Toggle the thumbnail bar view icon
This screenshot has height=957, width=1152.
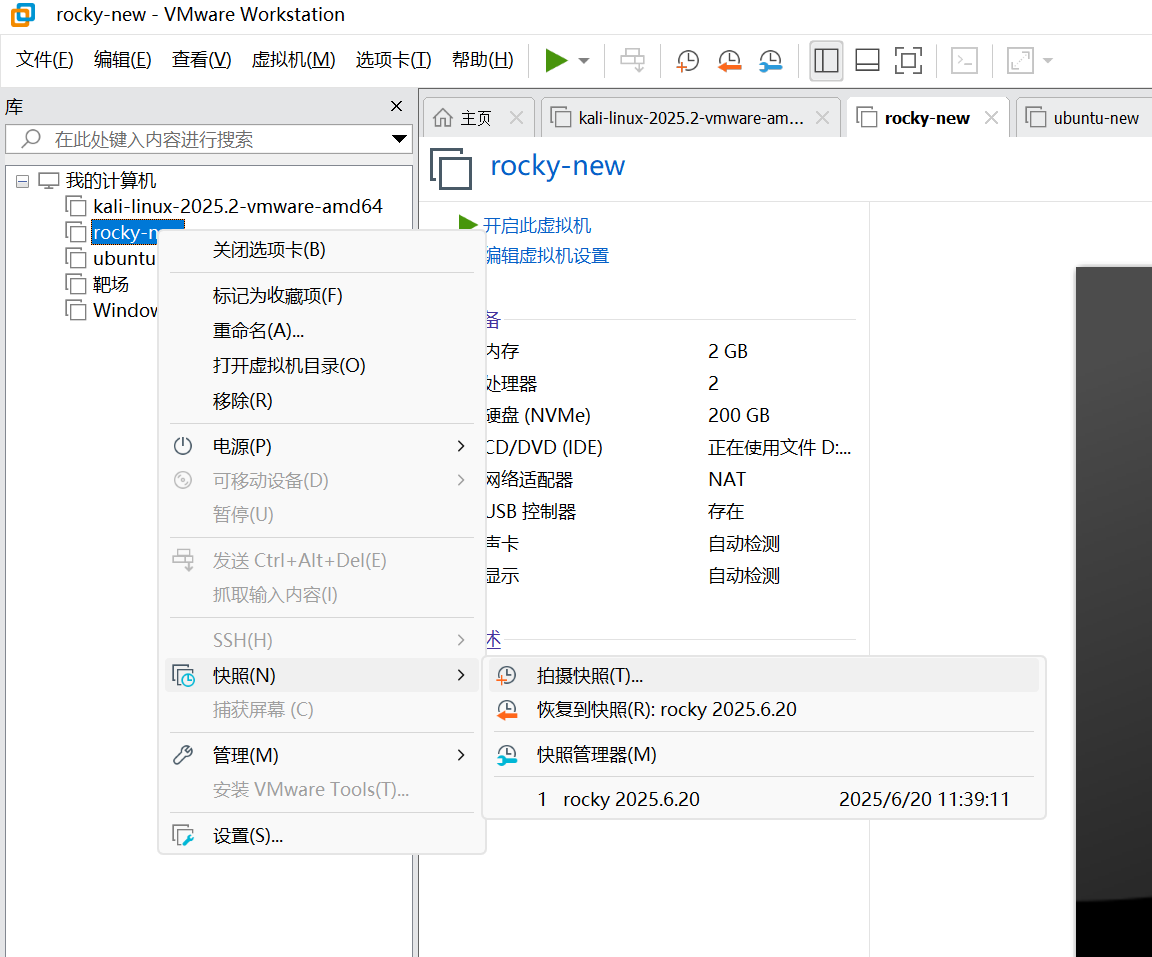pos(868,60)
